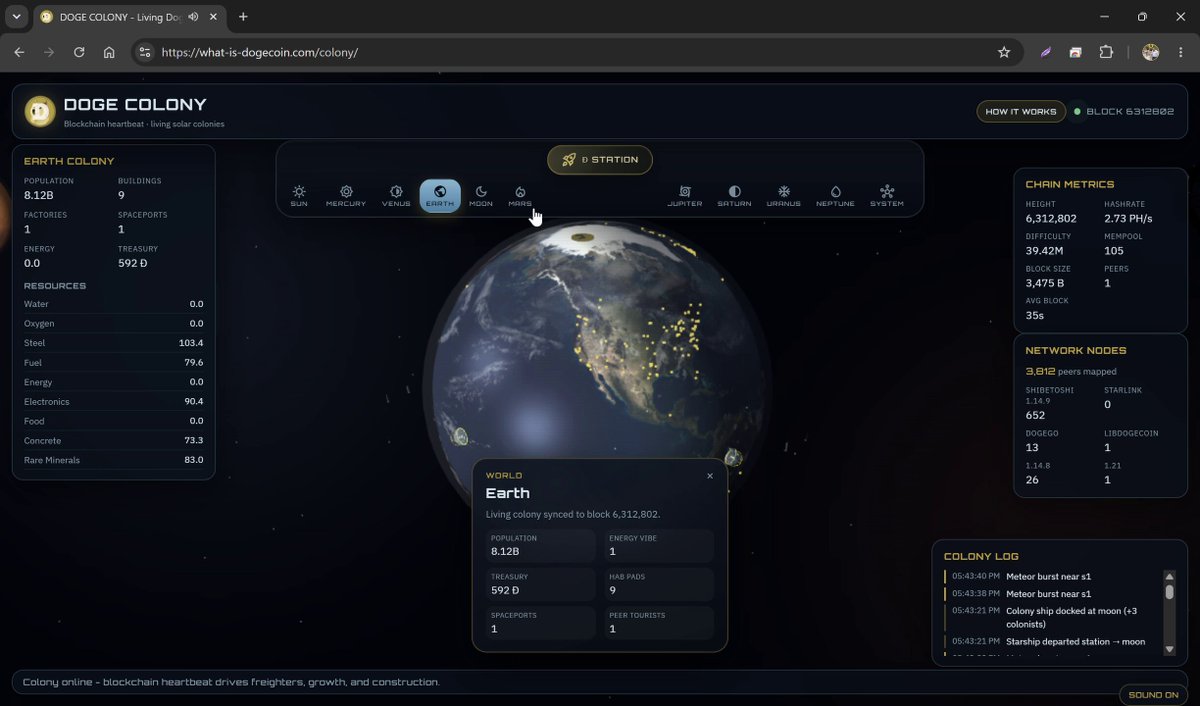Click the Concrete resource row

coord(114,440)
